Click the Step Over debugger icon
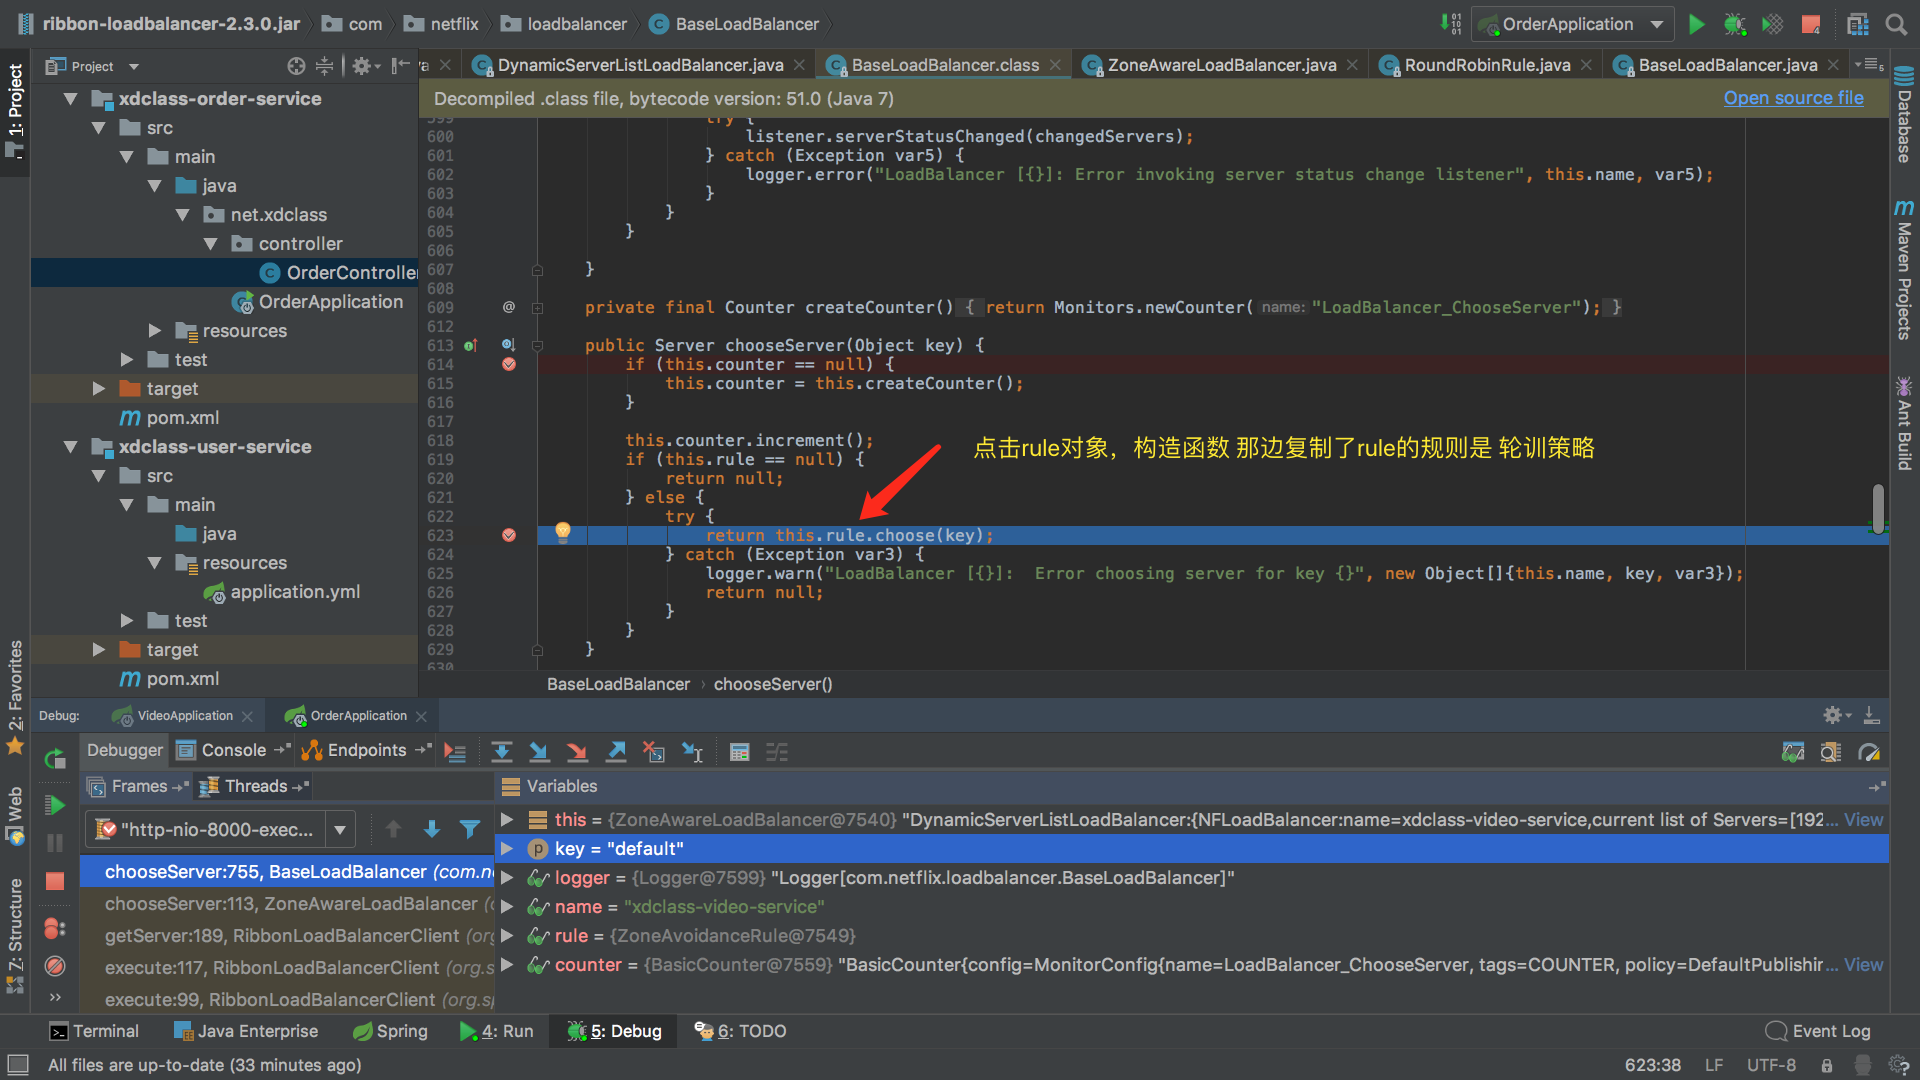The height and width of the screenshot is (1080, 1920). tap(502, 752)
